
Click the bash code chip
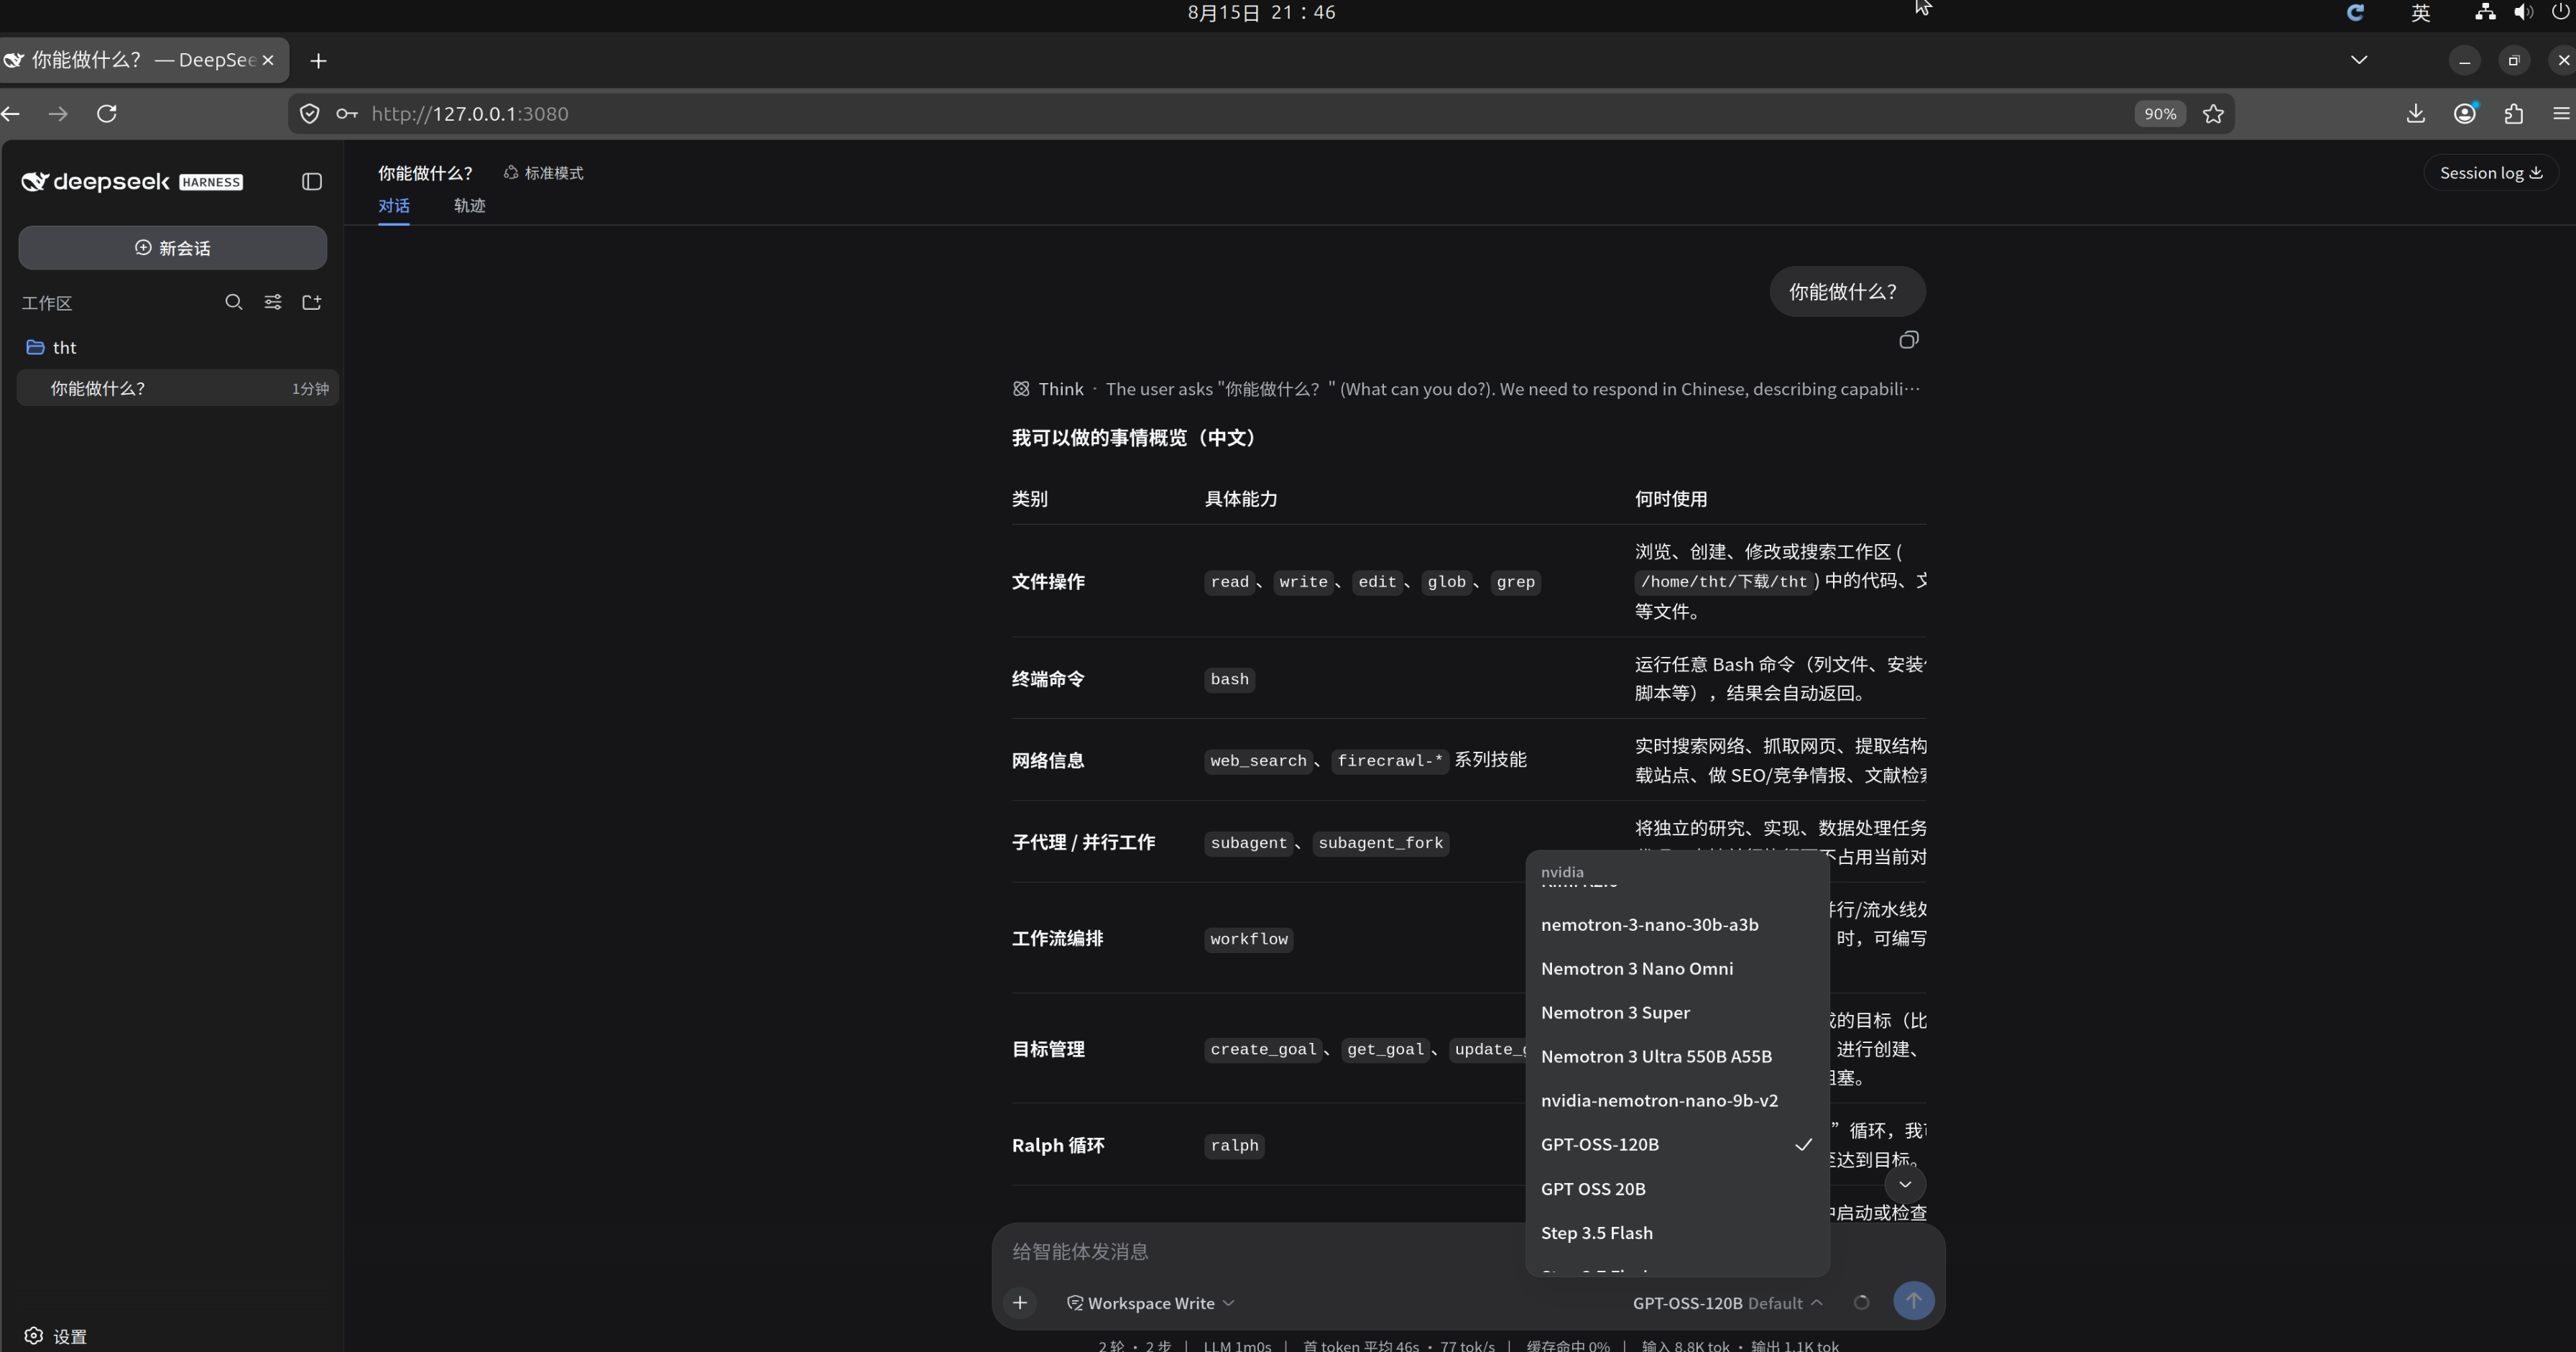tap(1230, 680)
